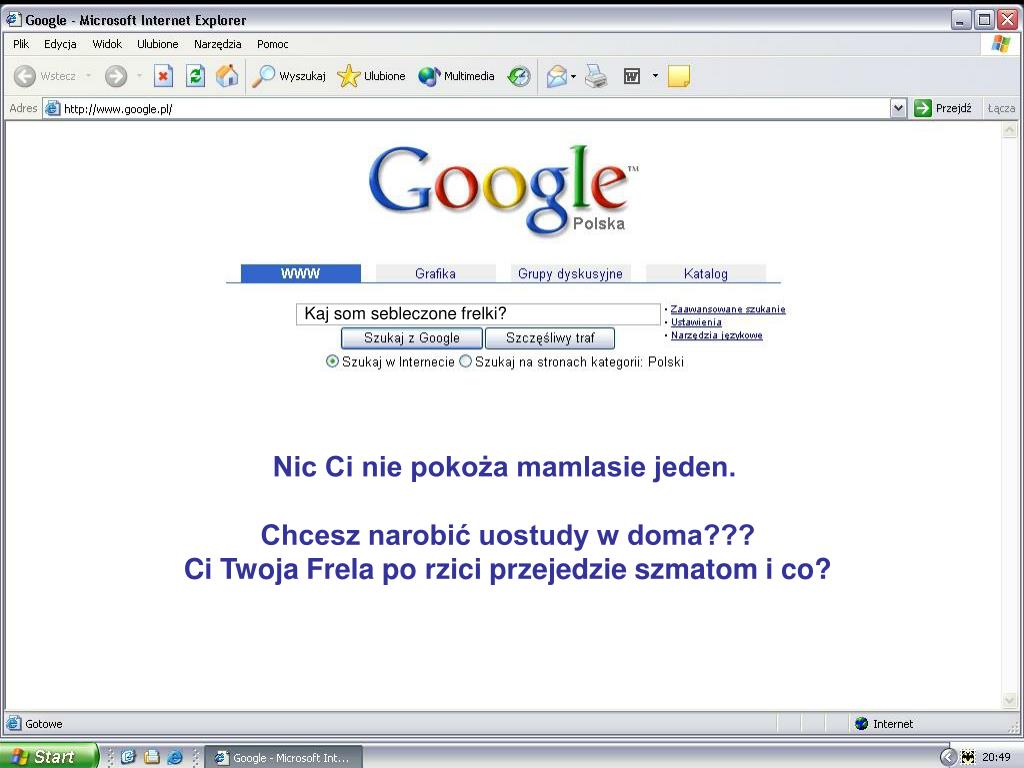Click the Google search input field

pos(478,313)
